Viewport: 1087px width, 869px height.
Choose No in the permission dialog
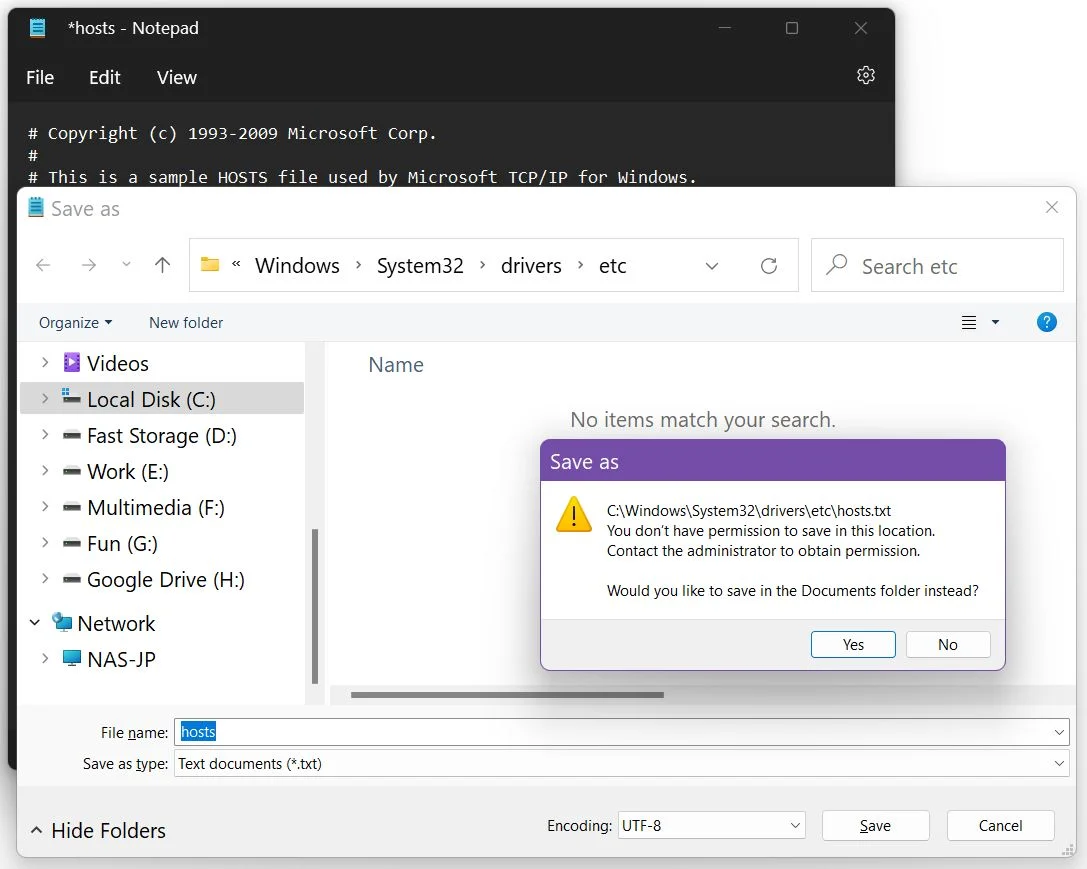pyautogui.click(x=948, y=644)
